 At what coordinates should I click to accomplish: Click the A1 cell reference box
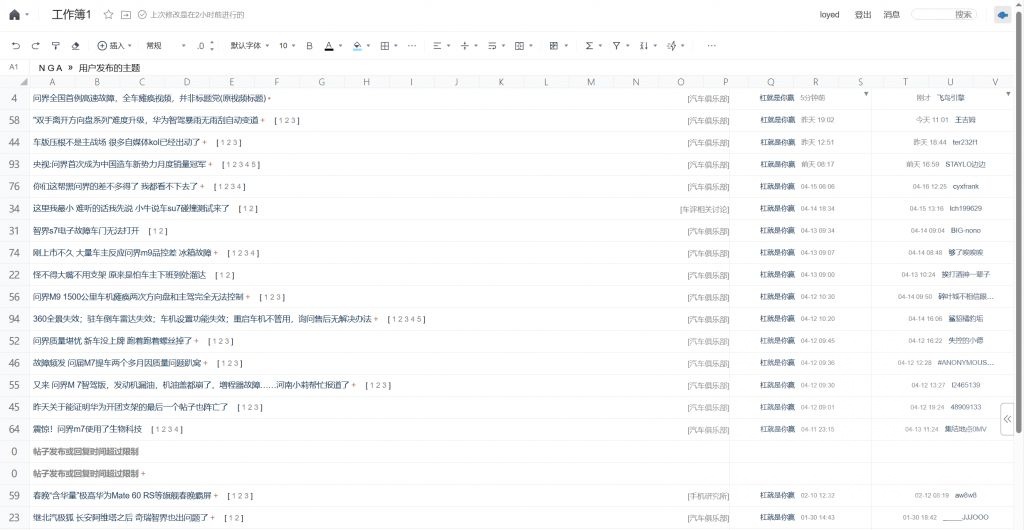14,67
